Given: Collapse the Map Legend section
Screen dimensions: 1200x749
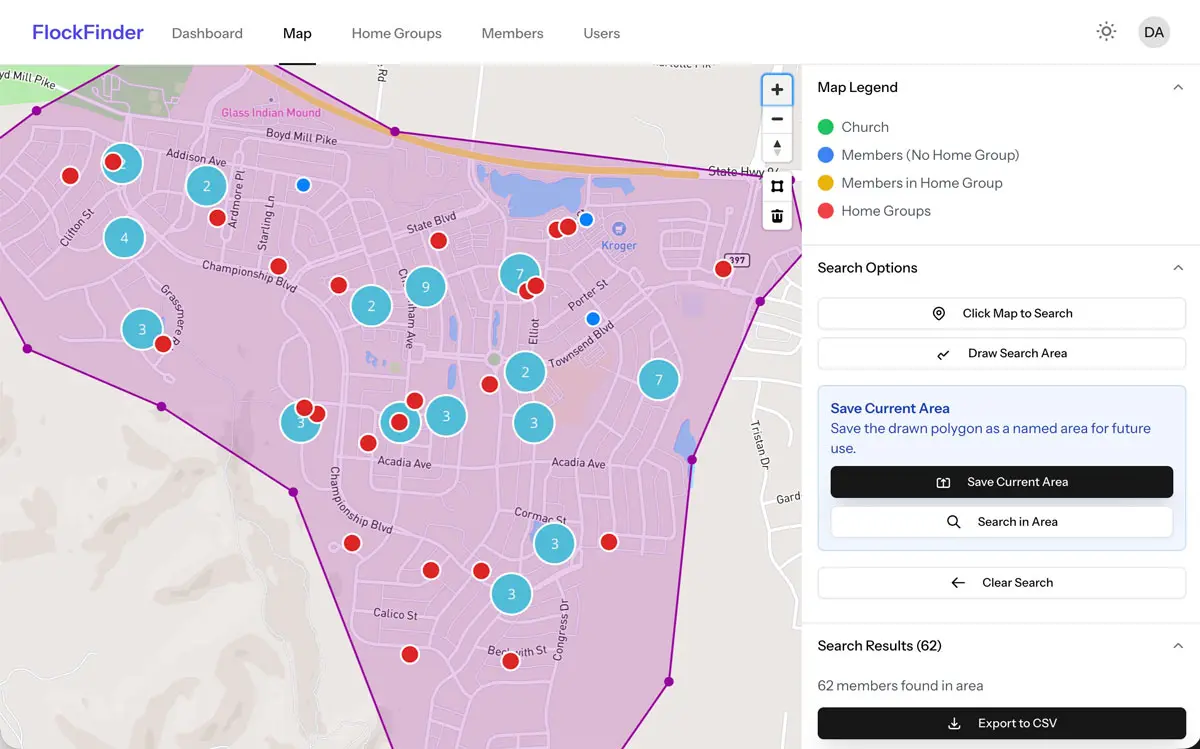Looking at the screenshot, I should (1177, 88).
